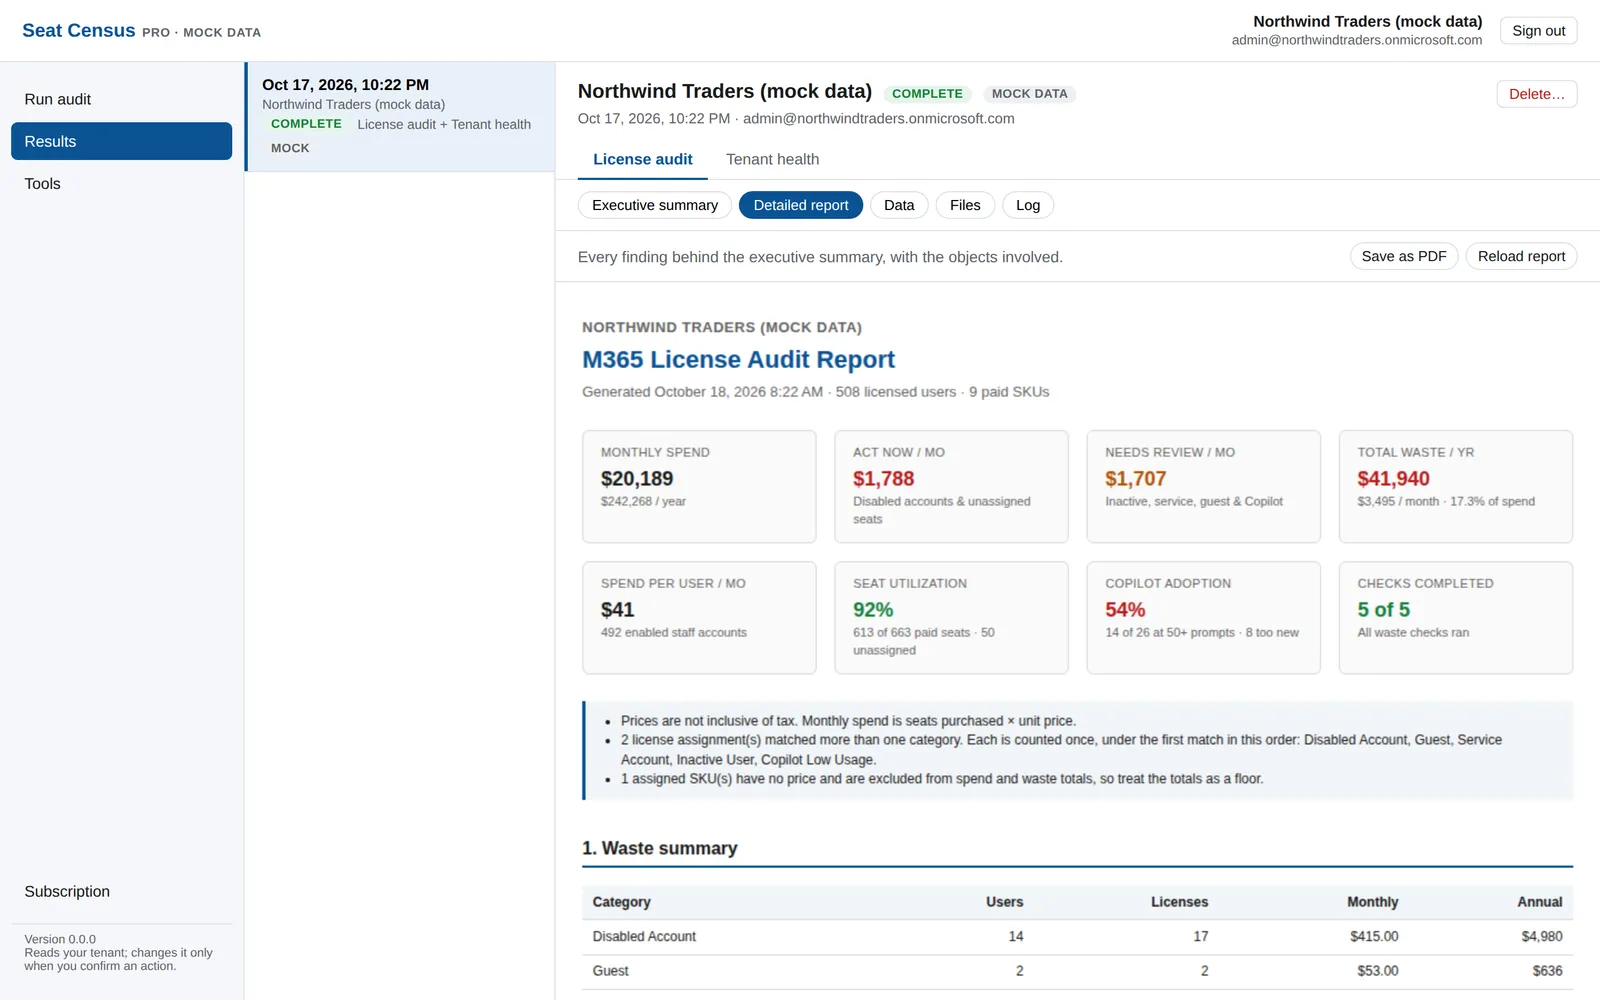The height and width of the screenshot is (1000, 1600).
Task: Switch to the Tenant health tab
Action: click(x=772, y=159)
